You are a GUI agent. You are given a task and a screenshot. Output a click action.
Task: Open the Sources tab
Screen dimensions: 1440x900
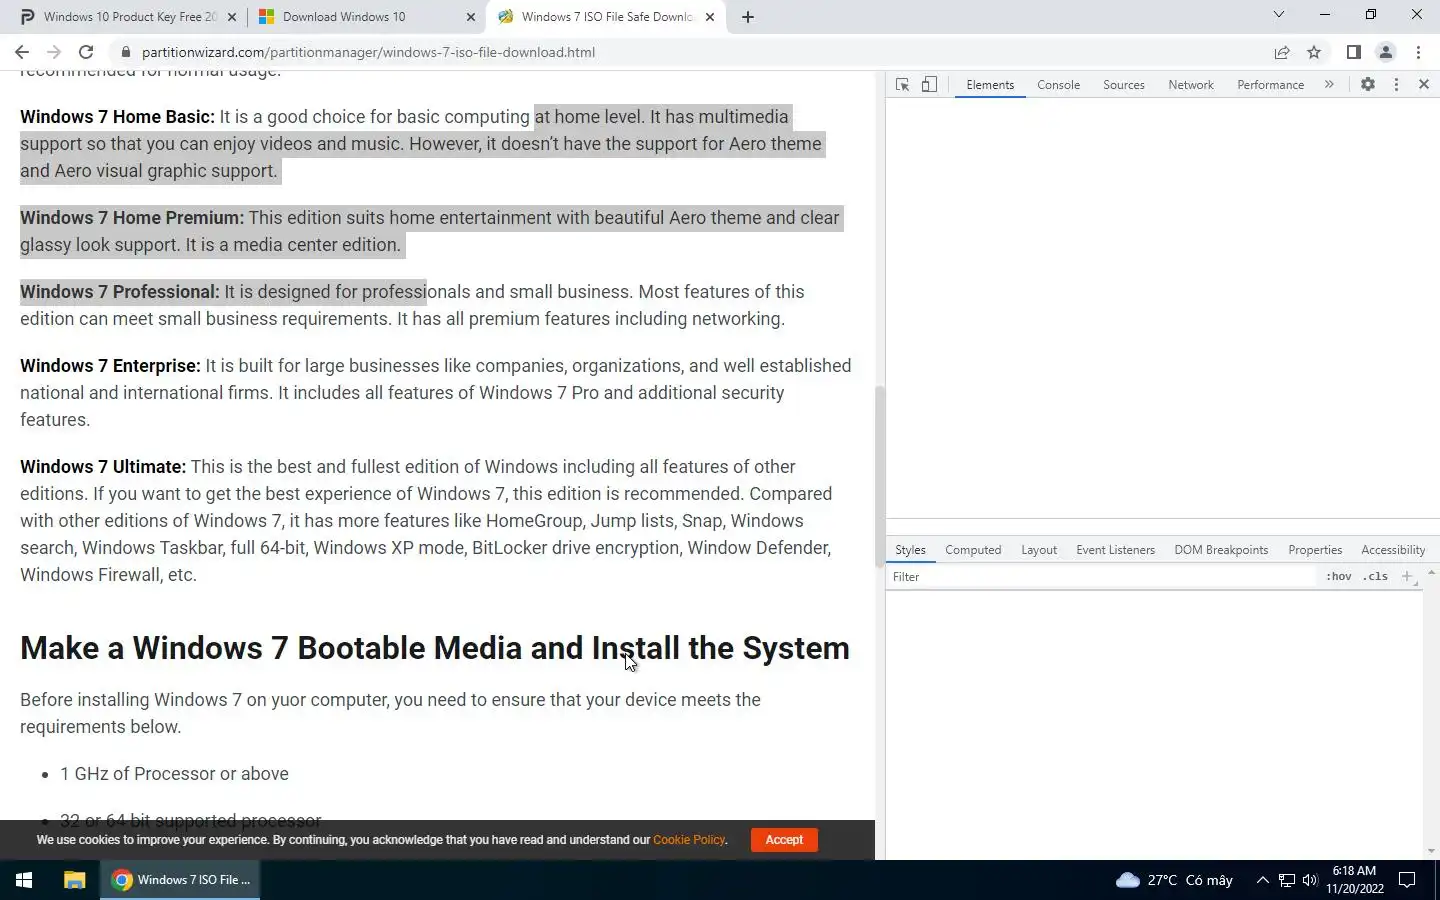pos(1123,85)
